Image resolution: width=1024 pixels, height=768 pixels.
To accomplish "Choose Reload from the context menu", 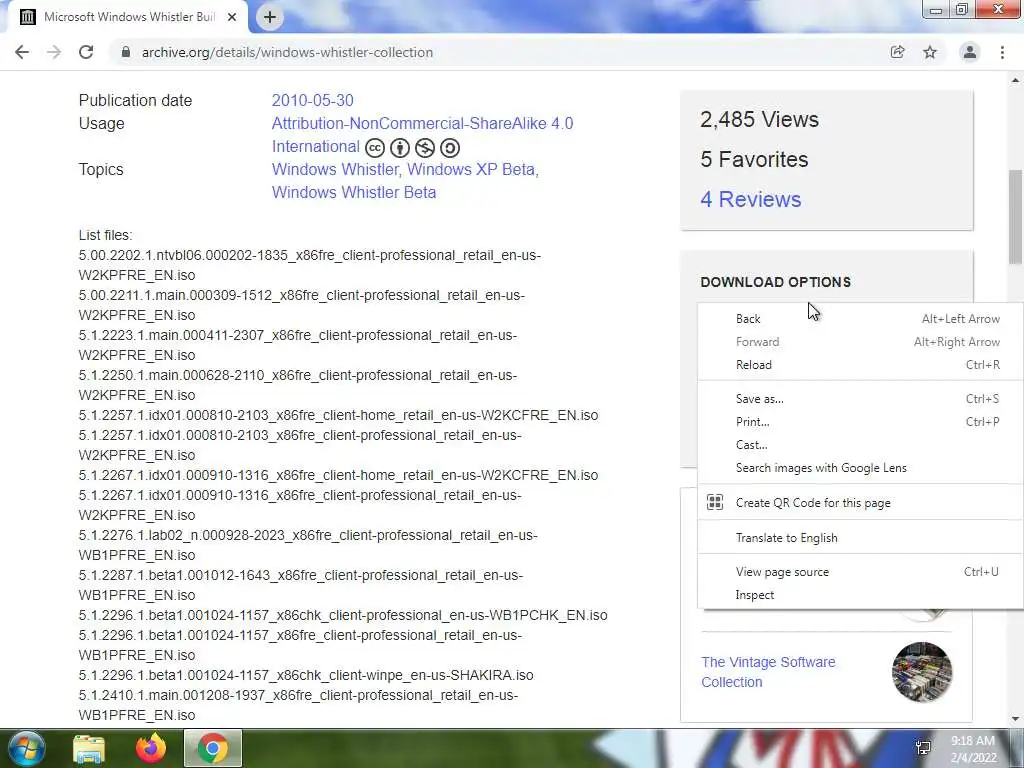I will click(859, 364).
